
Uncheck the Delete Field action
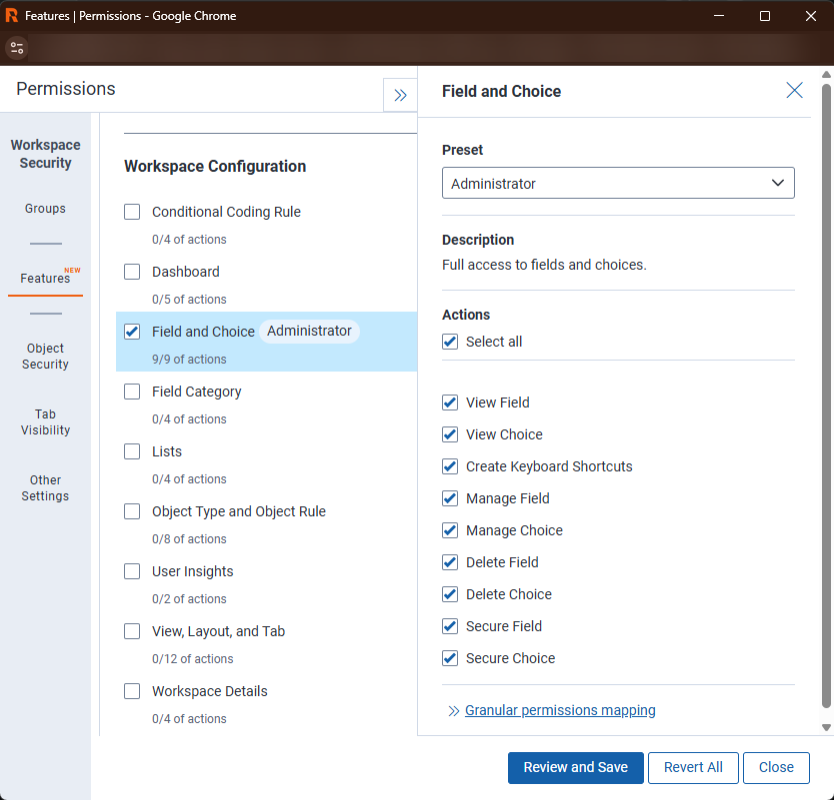[450, 562]
